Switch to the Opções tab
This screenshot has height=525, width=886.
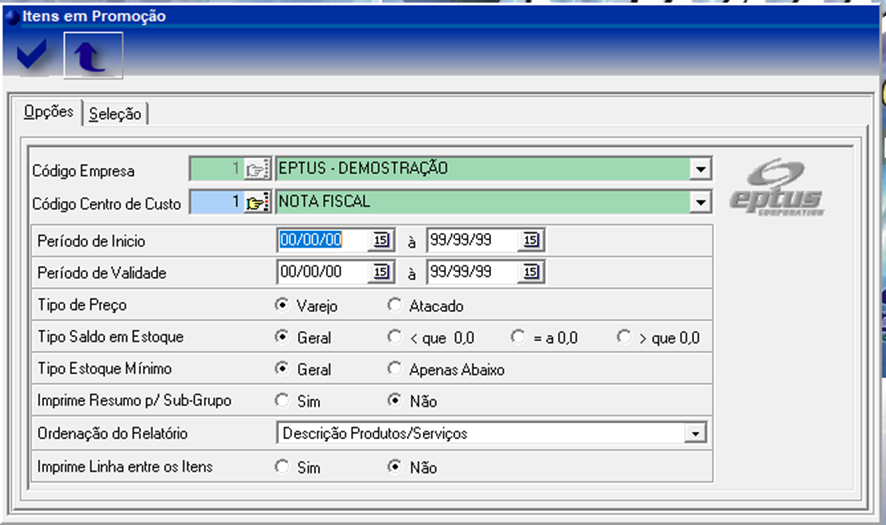pyautogui.click(x=48, y=112)
